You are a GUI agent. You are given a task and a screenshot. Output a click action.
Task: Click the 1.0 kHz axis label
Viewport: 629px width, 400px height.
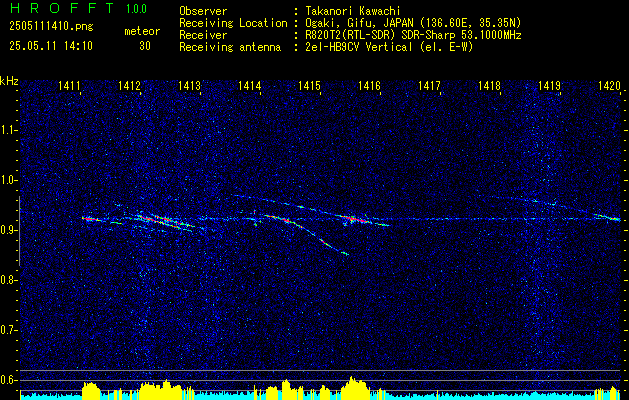8,180
